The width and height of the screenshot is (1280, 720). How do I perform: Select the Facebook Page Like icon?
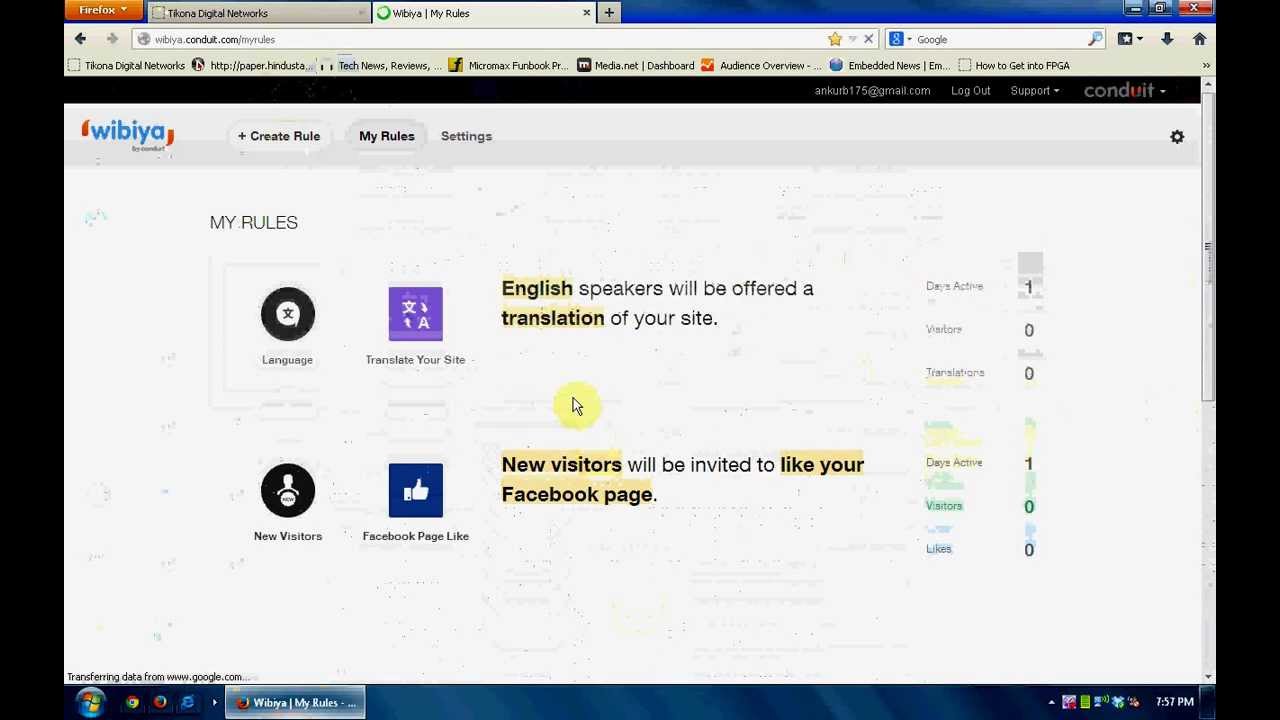click(x=415, y=490)
